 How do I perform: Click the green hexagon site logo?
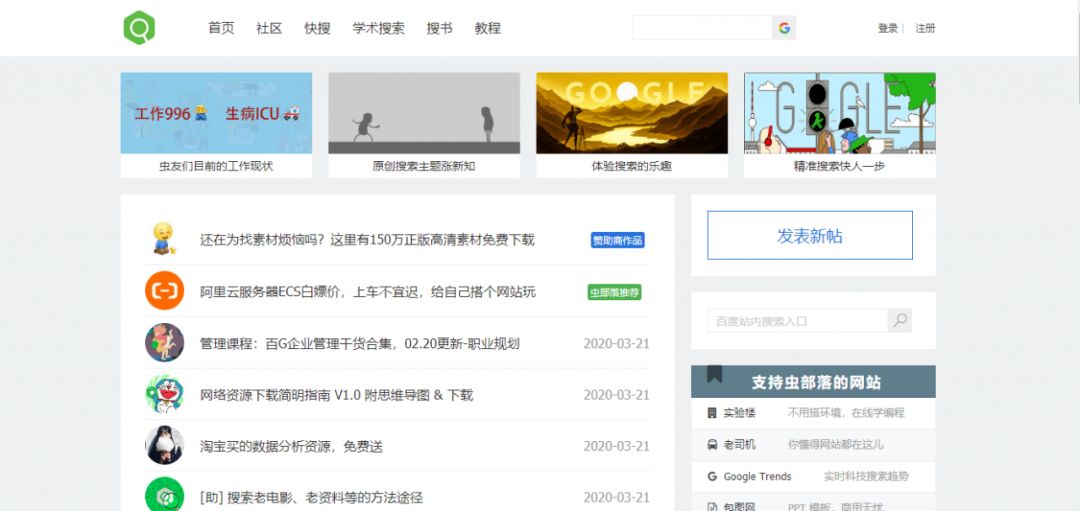point(139,28)
